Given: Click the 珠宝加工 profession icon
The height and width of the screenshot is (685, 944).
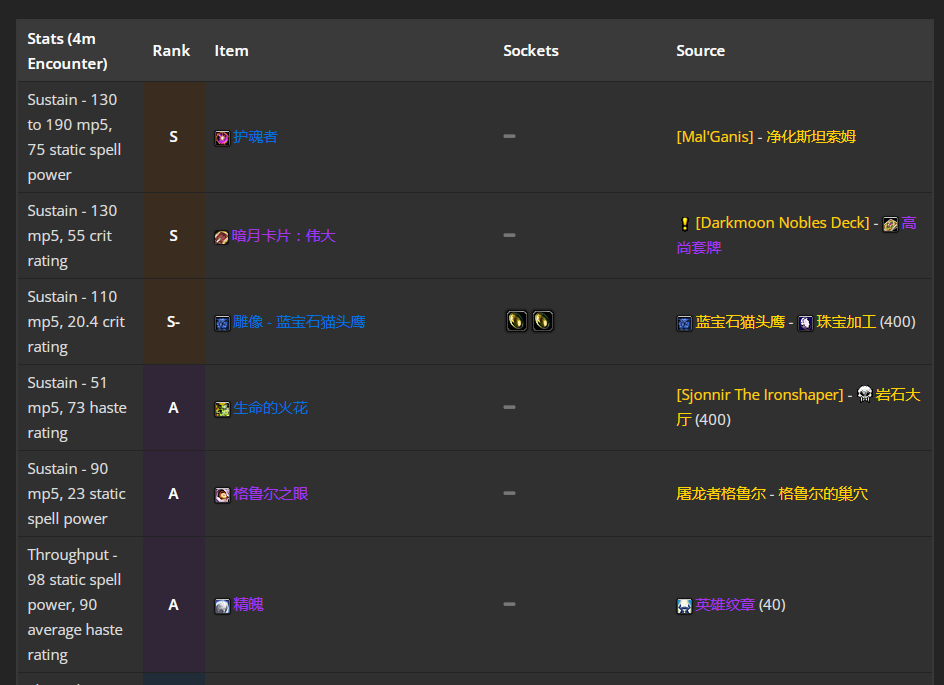Looking at the screenshot, I should pos(805,323).
